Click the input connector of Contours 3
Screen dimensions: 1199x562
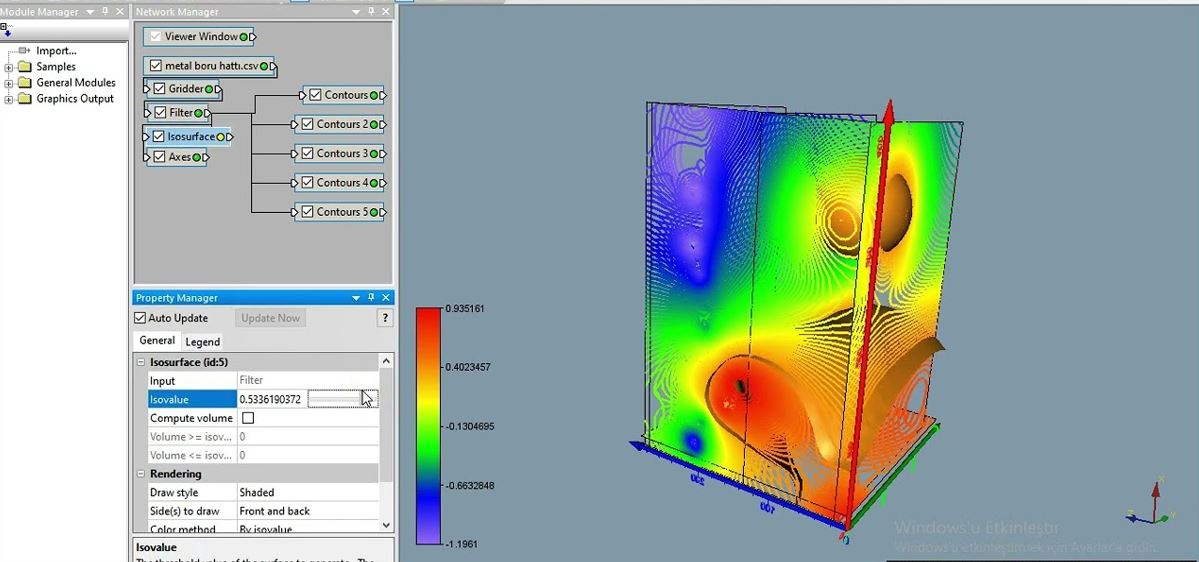tap(295, 154)
